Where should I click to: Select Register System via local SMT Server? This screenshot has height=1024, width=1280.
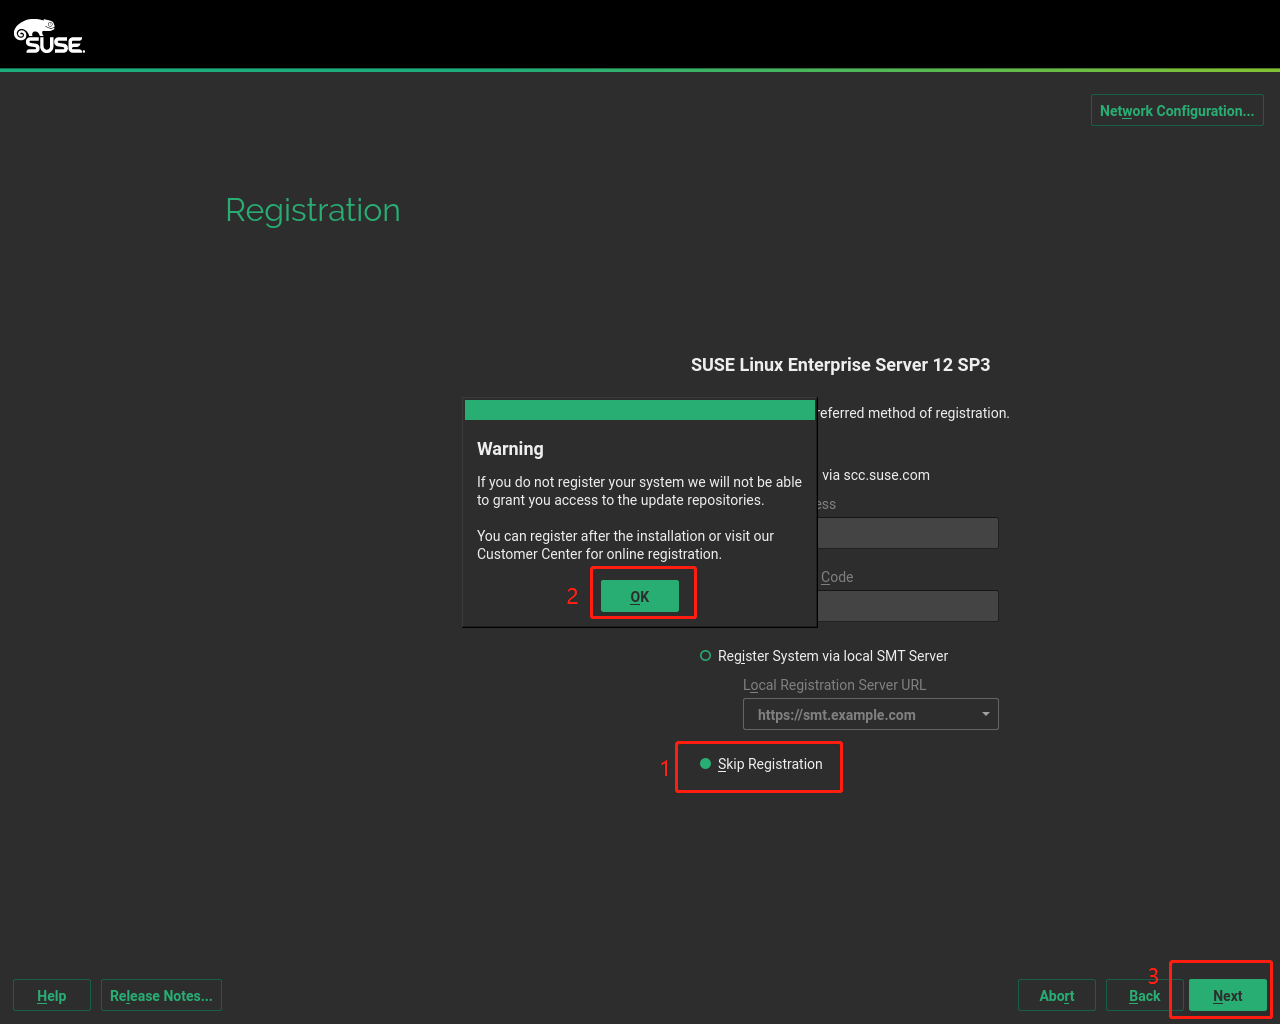pos(705,656)
